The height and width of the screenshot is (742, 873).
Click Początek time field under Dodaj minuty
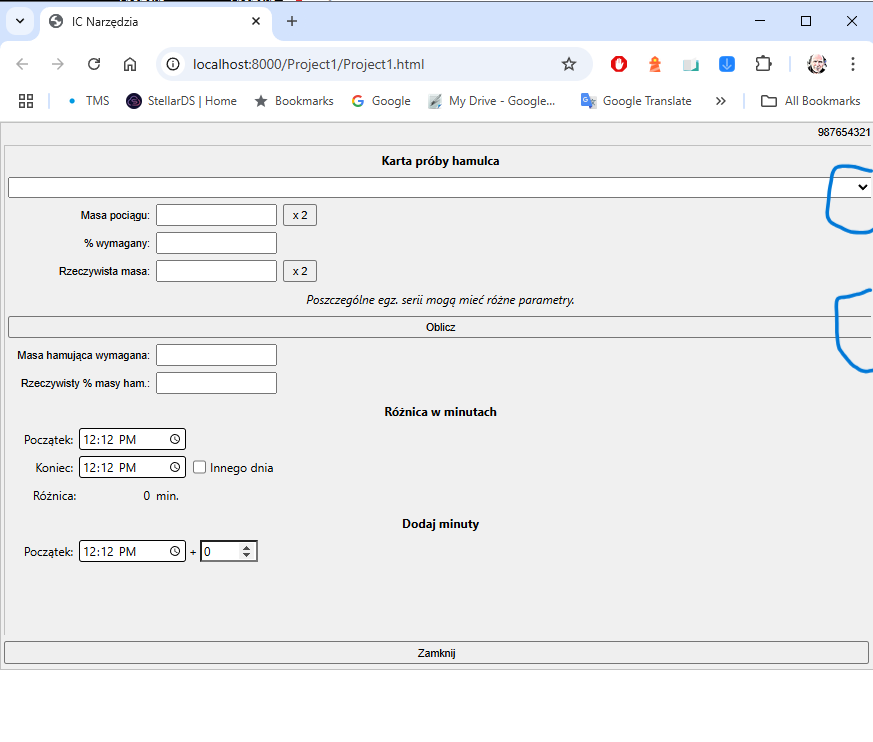132,551
